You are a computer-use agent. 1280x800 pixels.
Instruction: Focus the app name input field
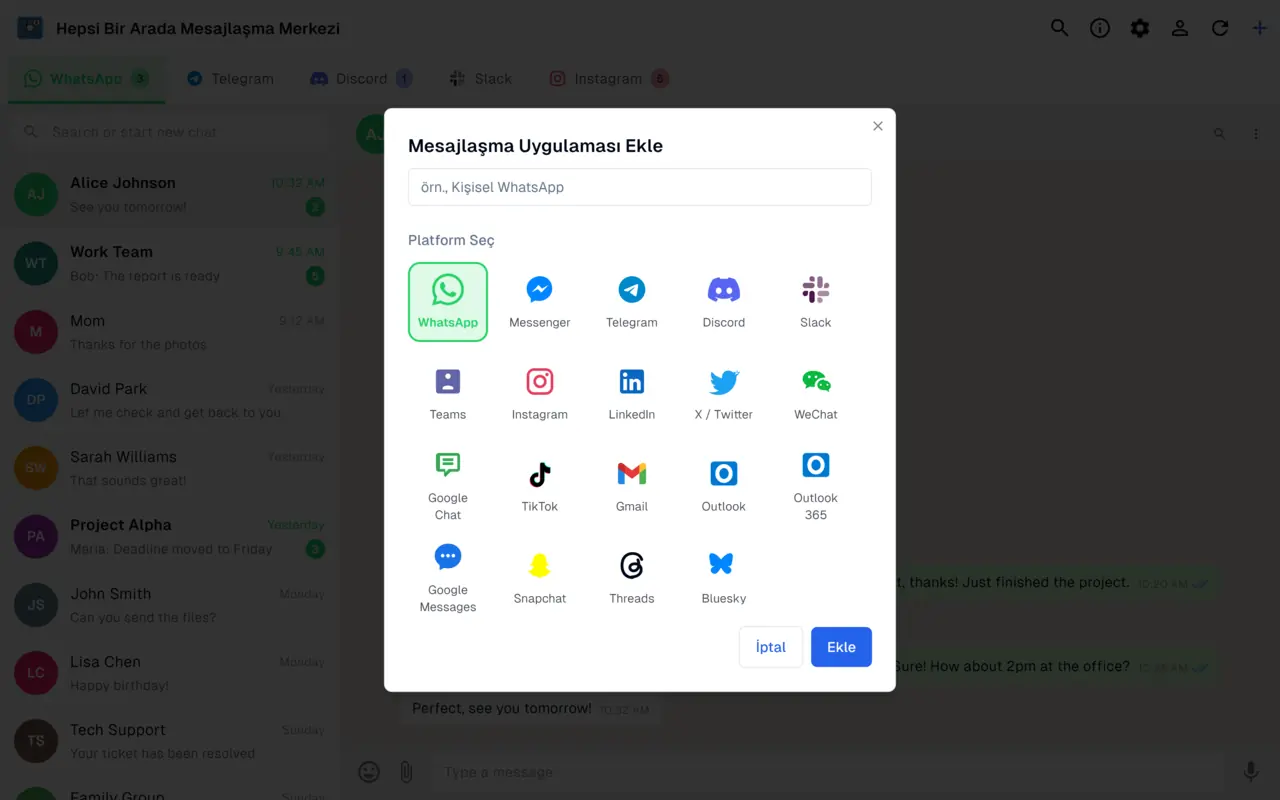click(x=640, y=187)
